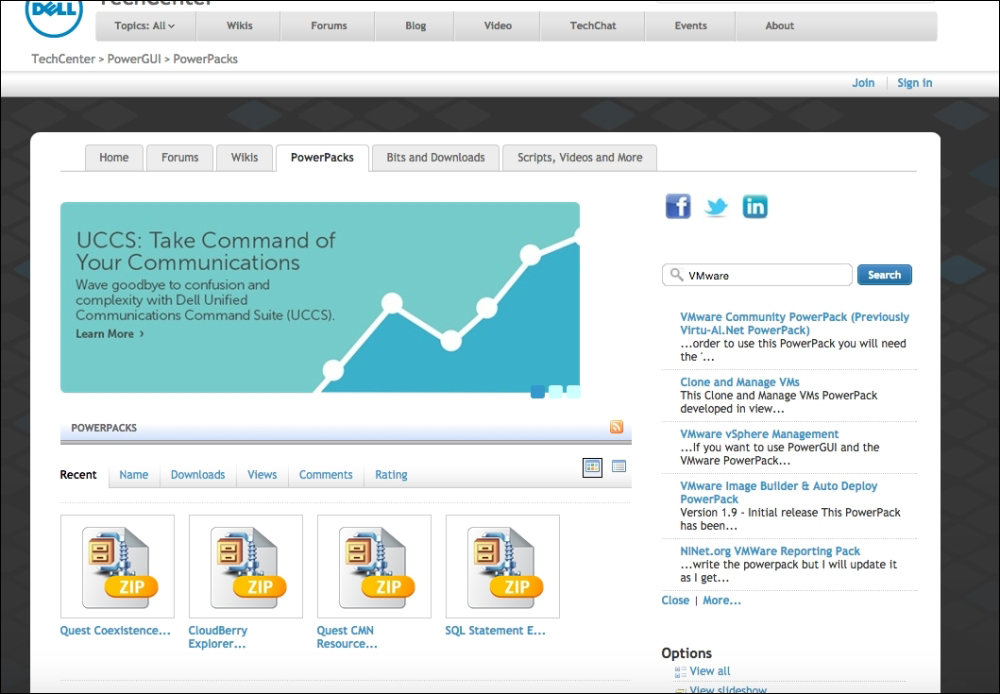Expand Learn More on UCCS banner

pyautogui.click(x=110, y=334)
